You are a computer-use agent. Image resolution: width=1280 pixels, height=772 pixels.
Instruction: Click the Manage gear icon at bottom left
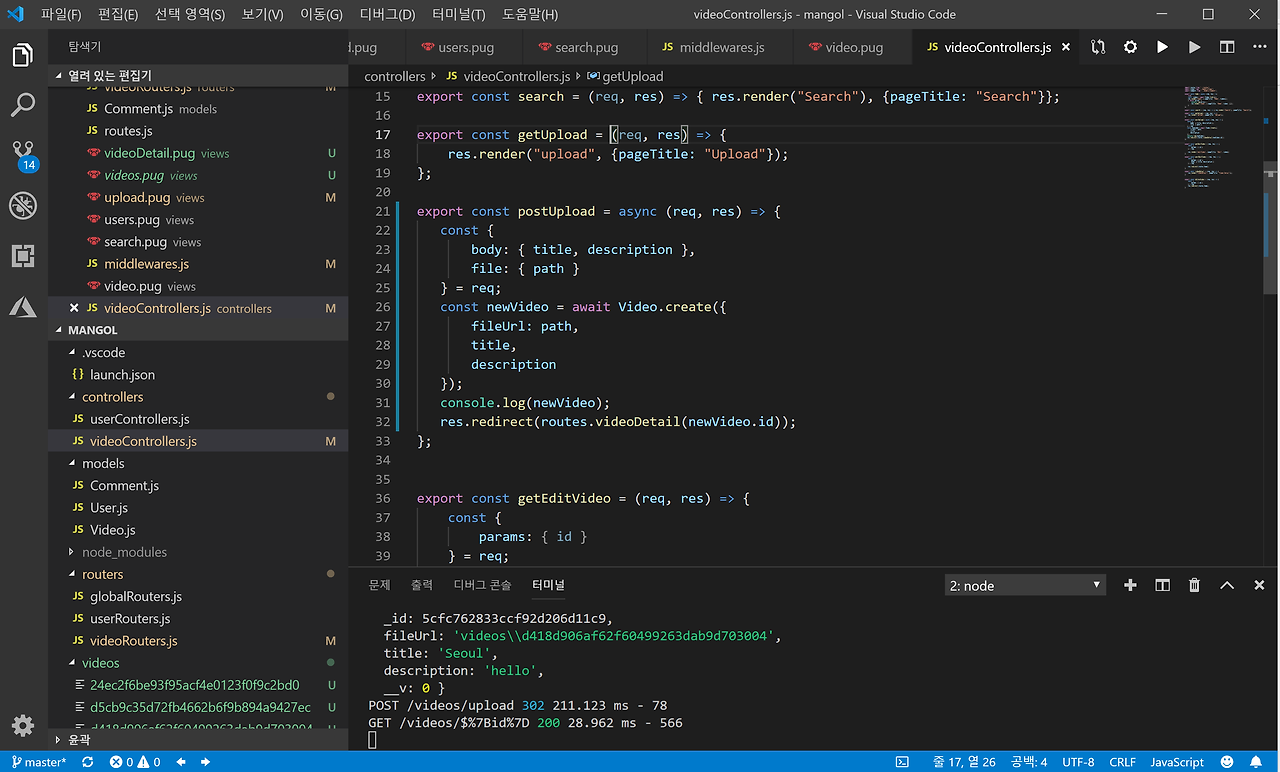coord(23,725)
